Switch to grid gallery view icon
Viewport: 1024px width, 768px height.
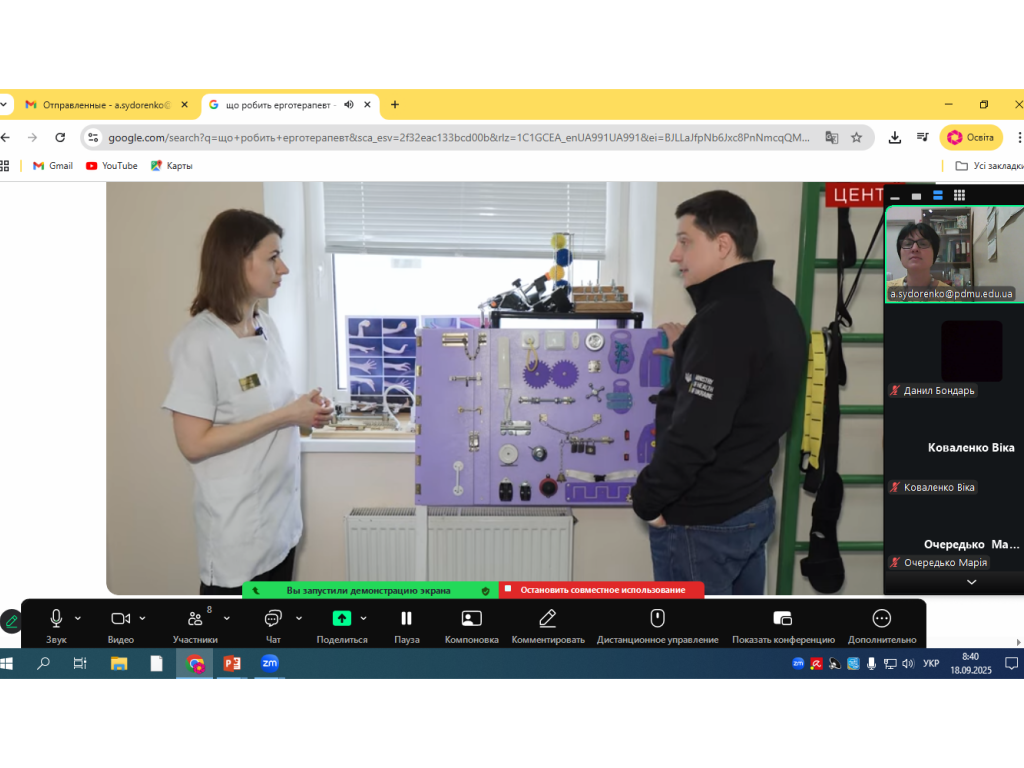[x=959, y=195]
